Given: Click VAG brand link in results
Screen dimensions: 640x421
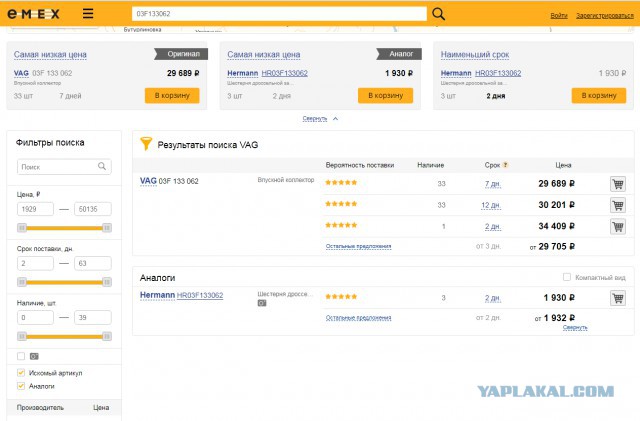Looking at the screenshot, I should point(148,180).
